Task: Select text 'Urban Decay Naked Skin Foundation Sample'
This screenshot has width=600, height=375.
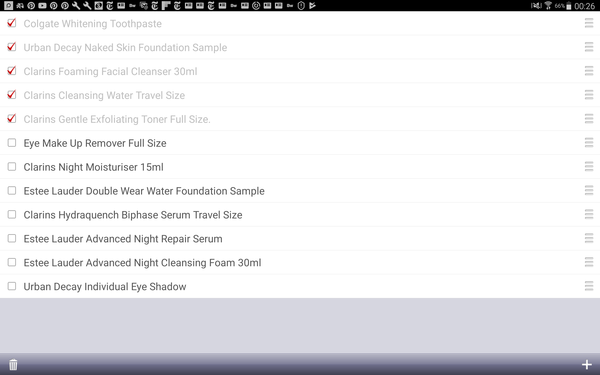Action: coord(125,47)
